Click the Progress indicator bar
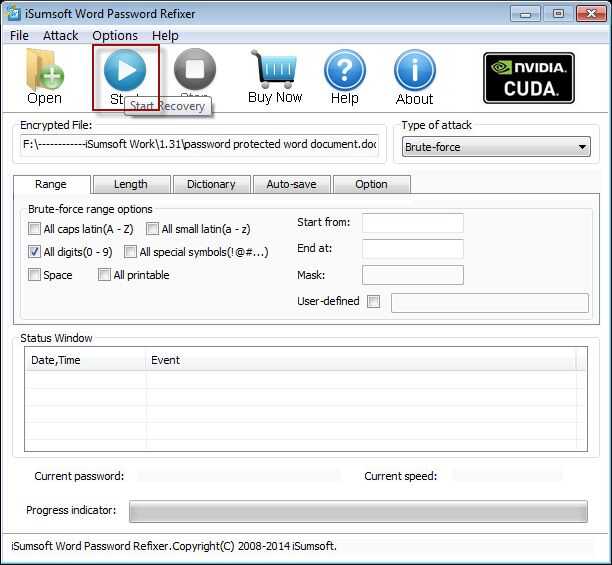The image size is (612, 565). [x=358, y=511]
